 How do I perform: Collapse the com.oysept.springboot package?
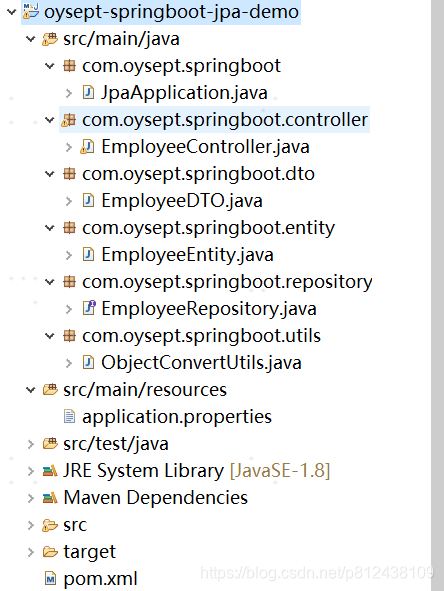coord(49,66)
